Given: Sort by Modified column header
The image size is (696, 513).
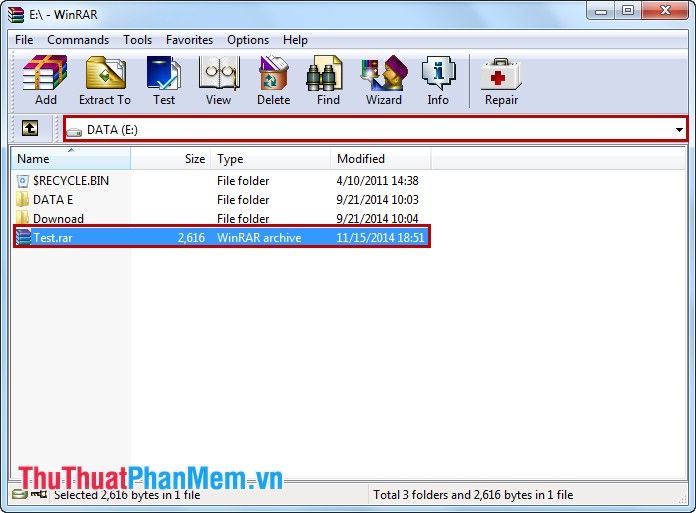Looking at the screenshot, I should 381,158.
